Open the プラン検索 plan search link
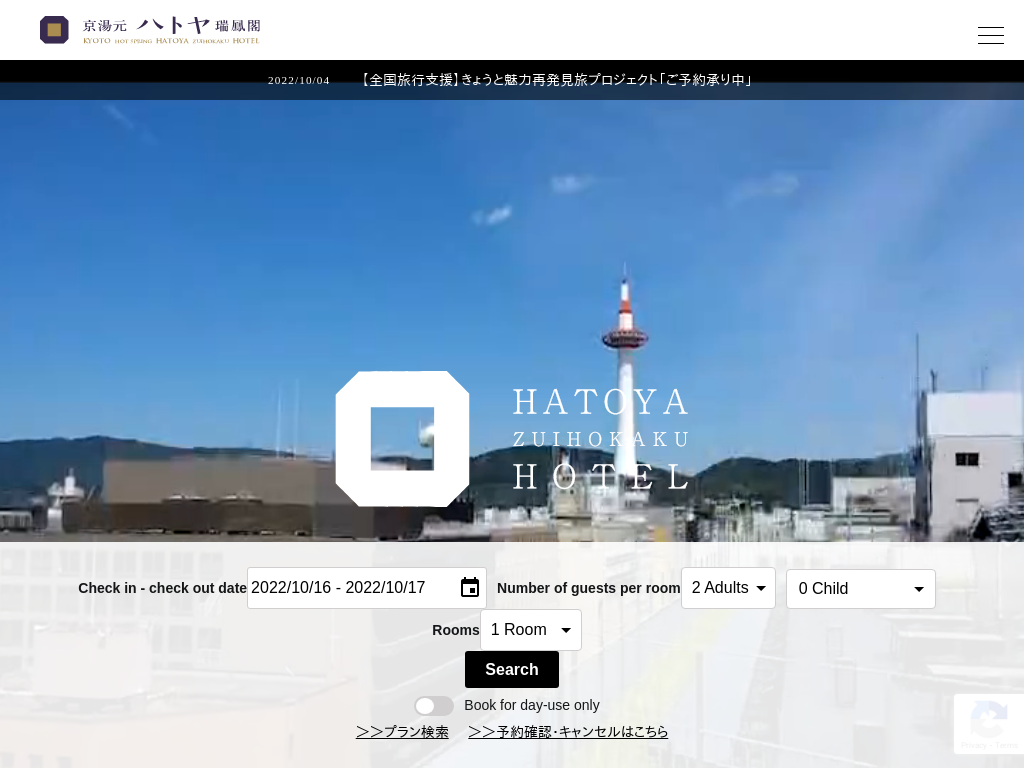 [402, 732]
